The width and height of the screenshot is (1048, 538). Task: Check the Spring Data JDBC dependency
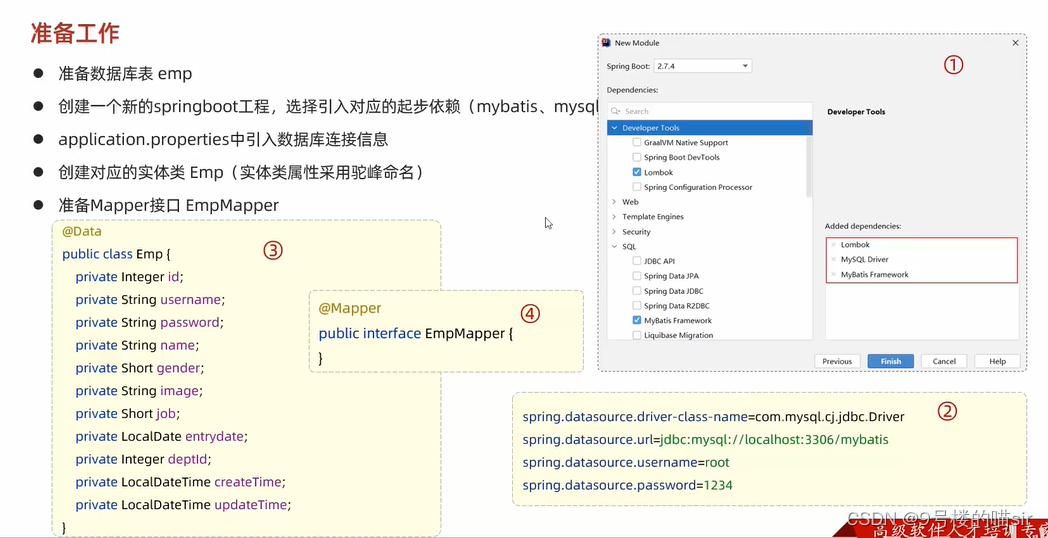click(636, 291)
